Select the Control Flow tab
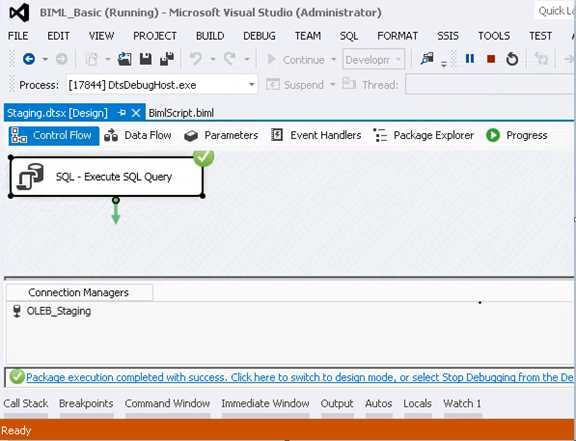The height and width of the screenshot is (441, 576). point(54,136)
